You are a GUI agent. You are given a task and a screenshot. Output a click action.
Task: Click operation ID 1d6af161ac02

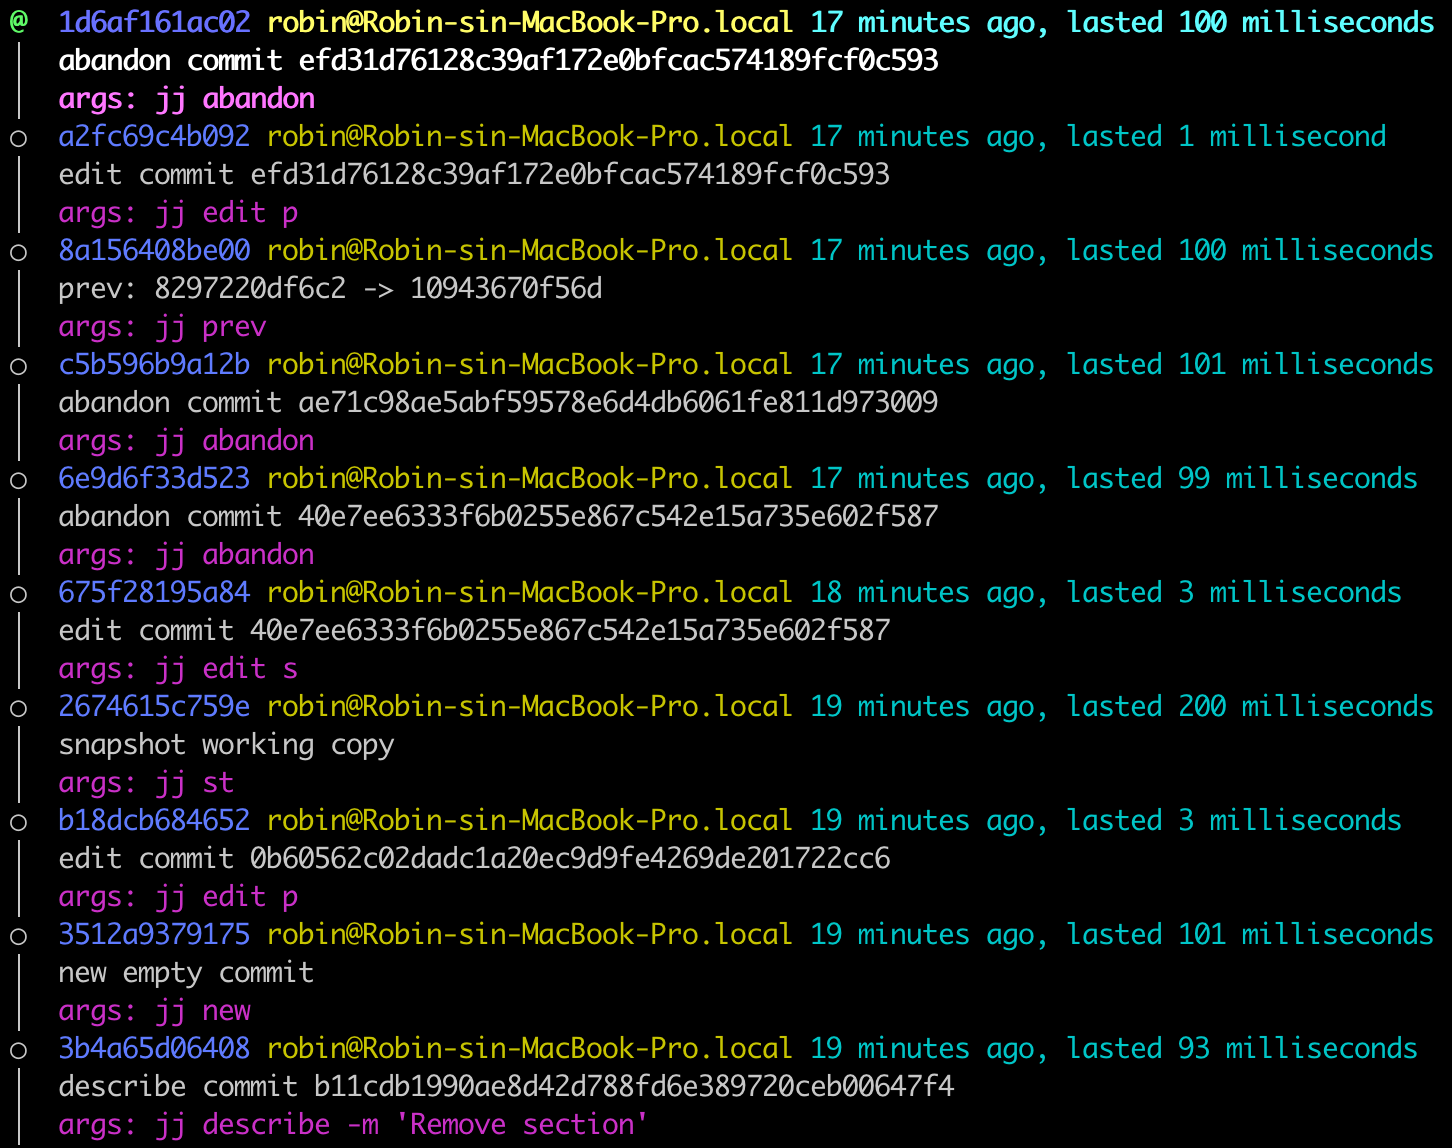point(154,22)
